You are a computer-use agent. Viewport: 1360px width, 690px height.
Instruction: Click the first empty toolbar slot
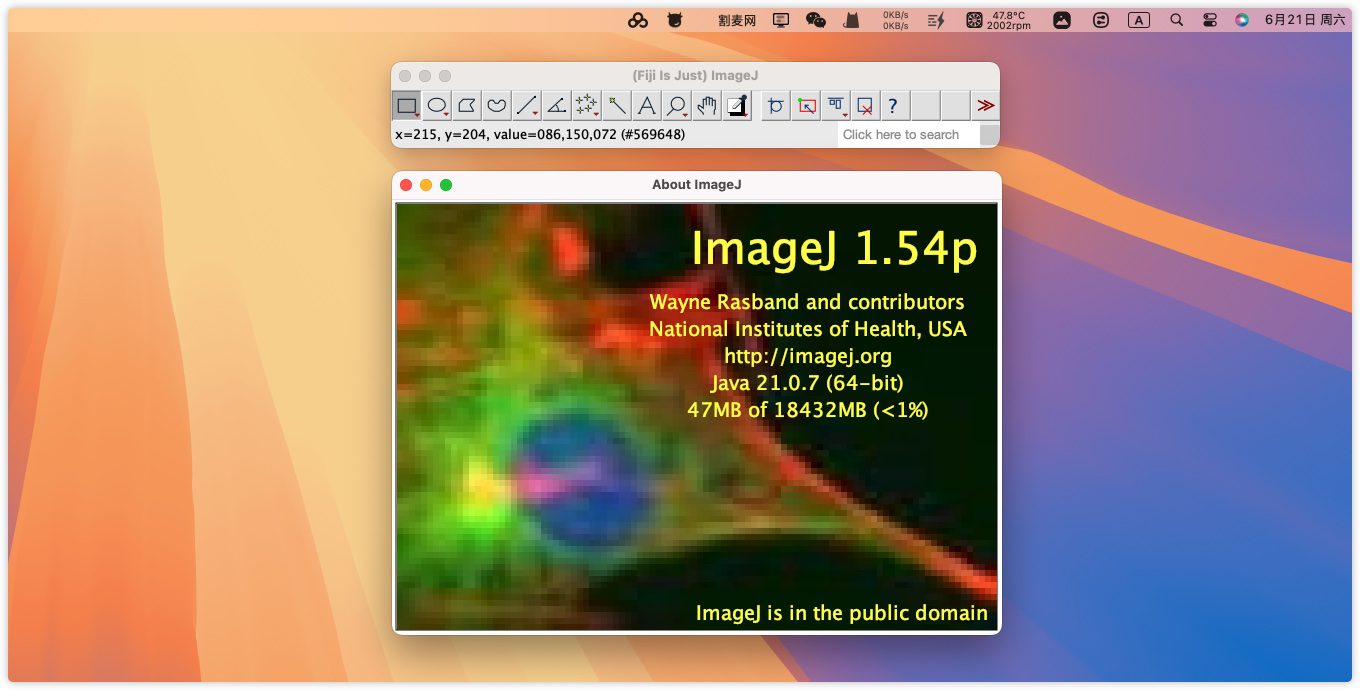926,105
